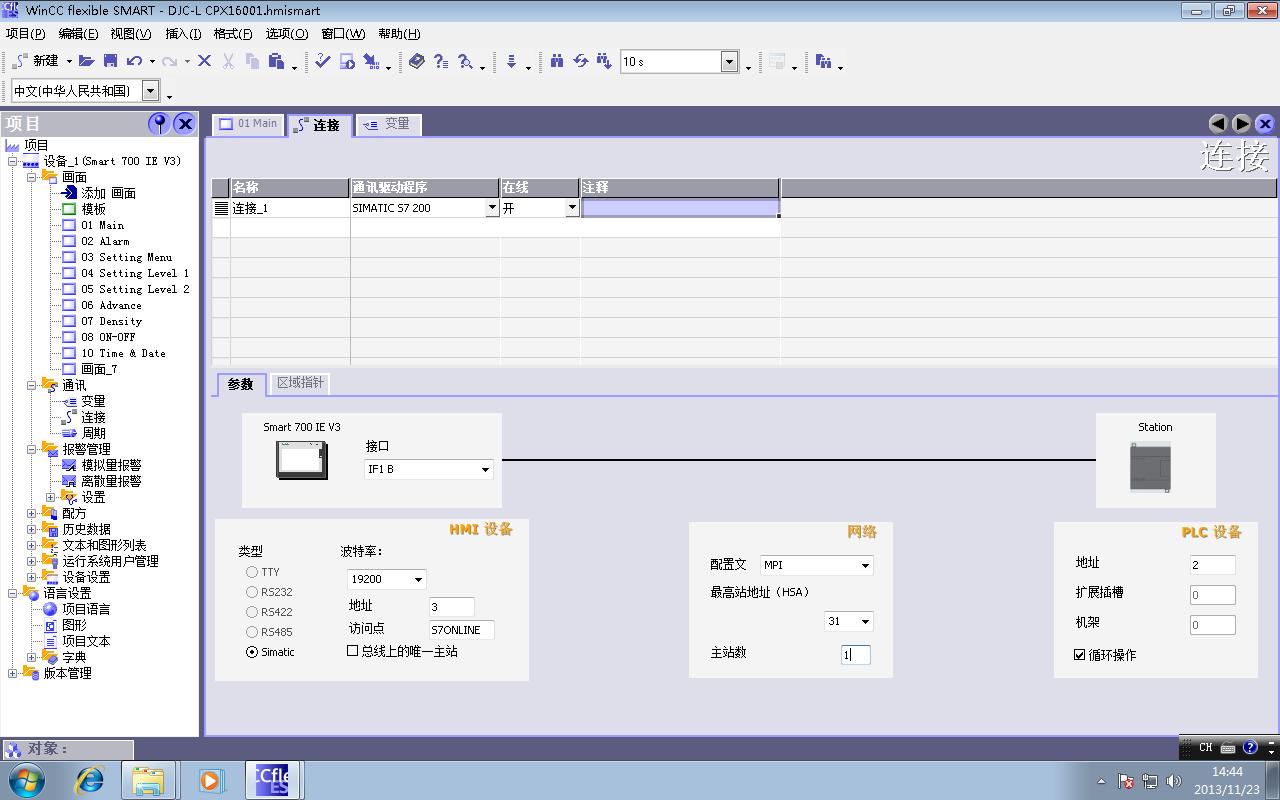
Task: Open the media player taskbar icon
Action: (x=211, y=780)
